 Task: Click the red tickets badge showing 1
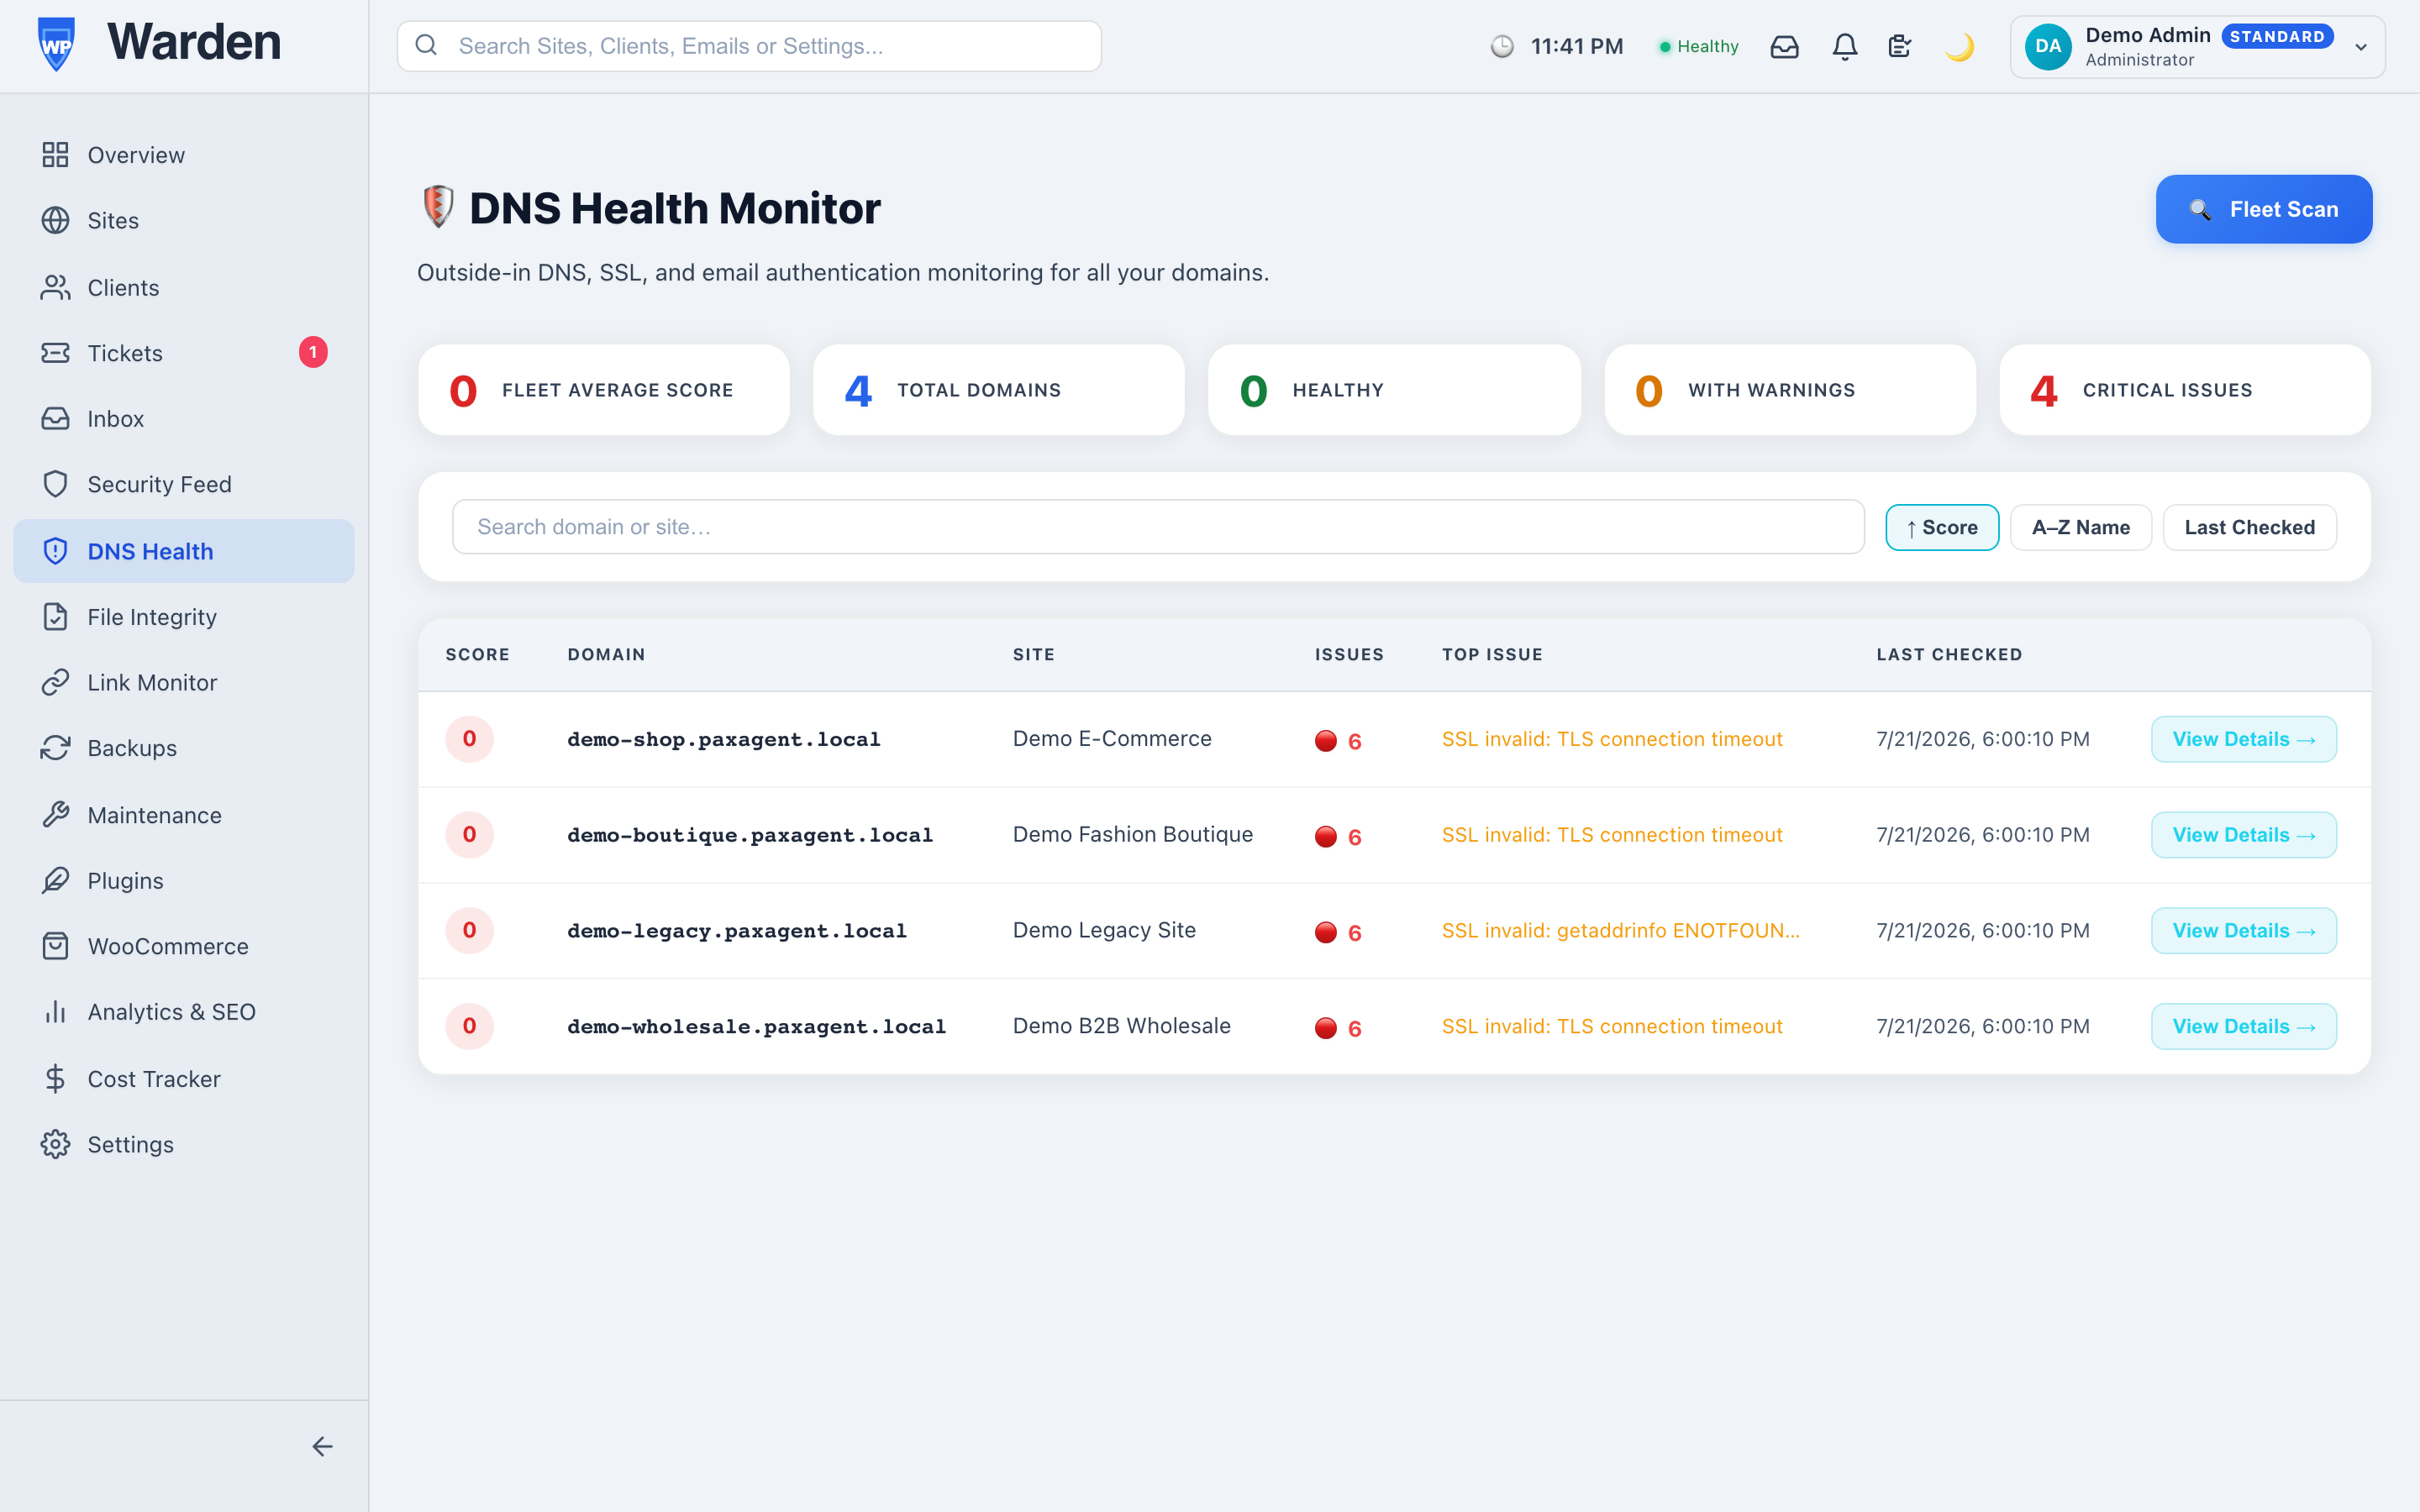coord(313,352)
